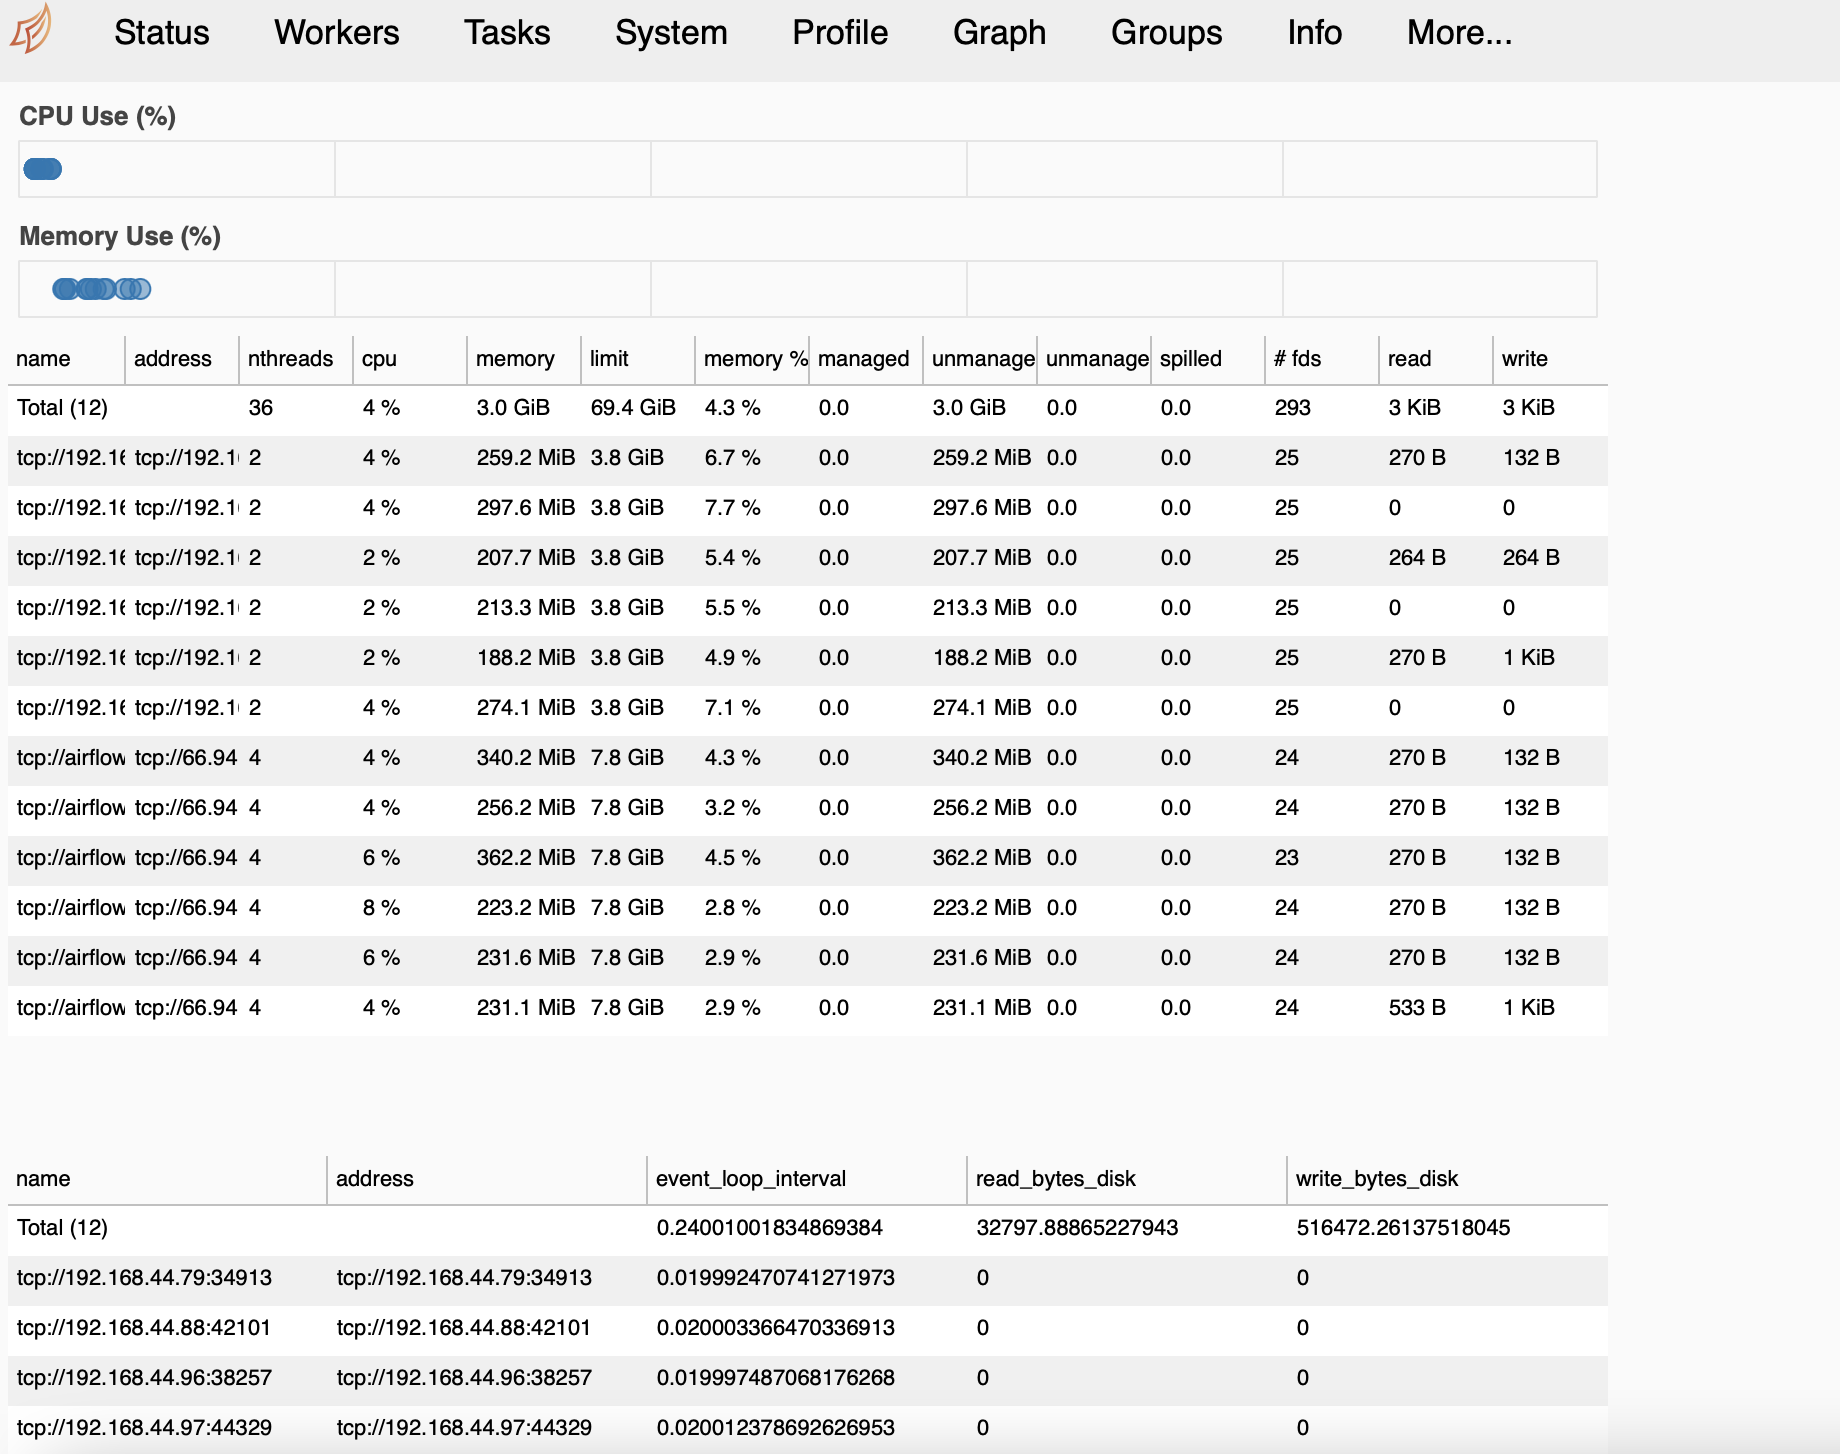This screenshot has height=1454, width=1840.
Task: Sort workers table by cpu column
Action: [379, 359]
